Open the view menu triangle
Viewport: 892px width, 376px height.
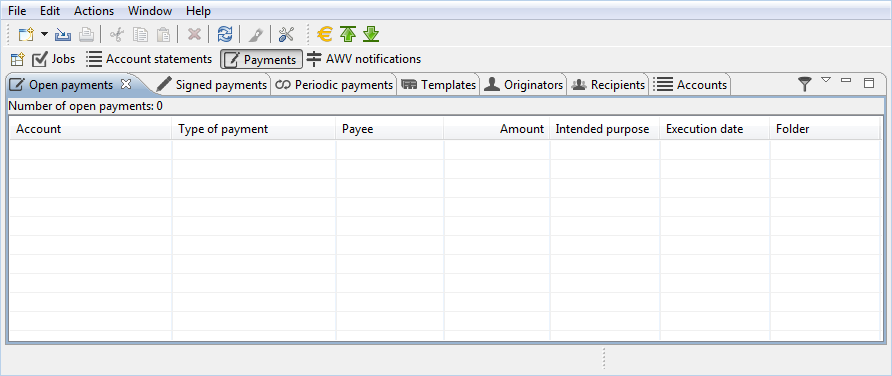point(826,80)
